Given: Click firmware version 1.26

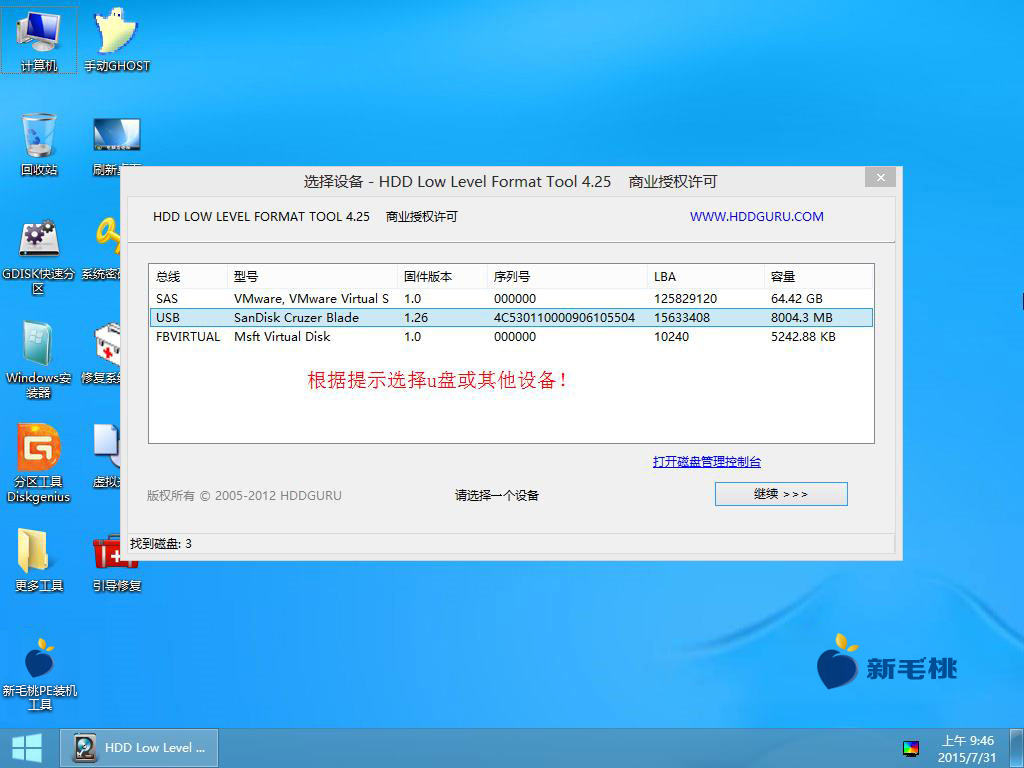Looking at the screenshot, I should point(416,318).
